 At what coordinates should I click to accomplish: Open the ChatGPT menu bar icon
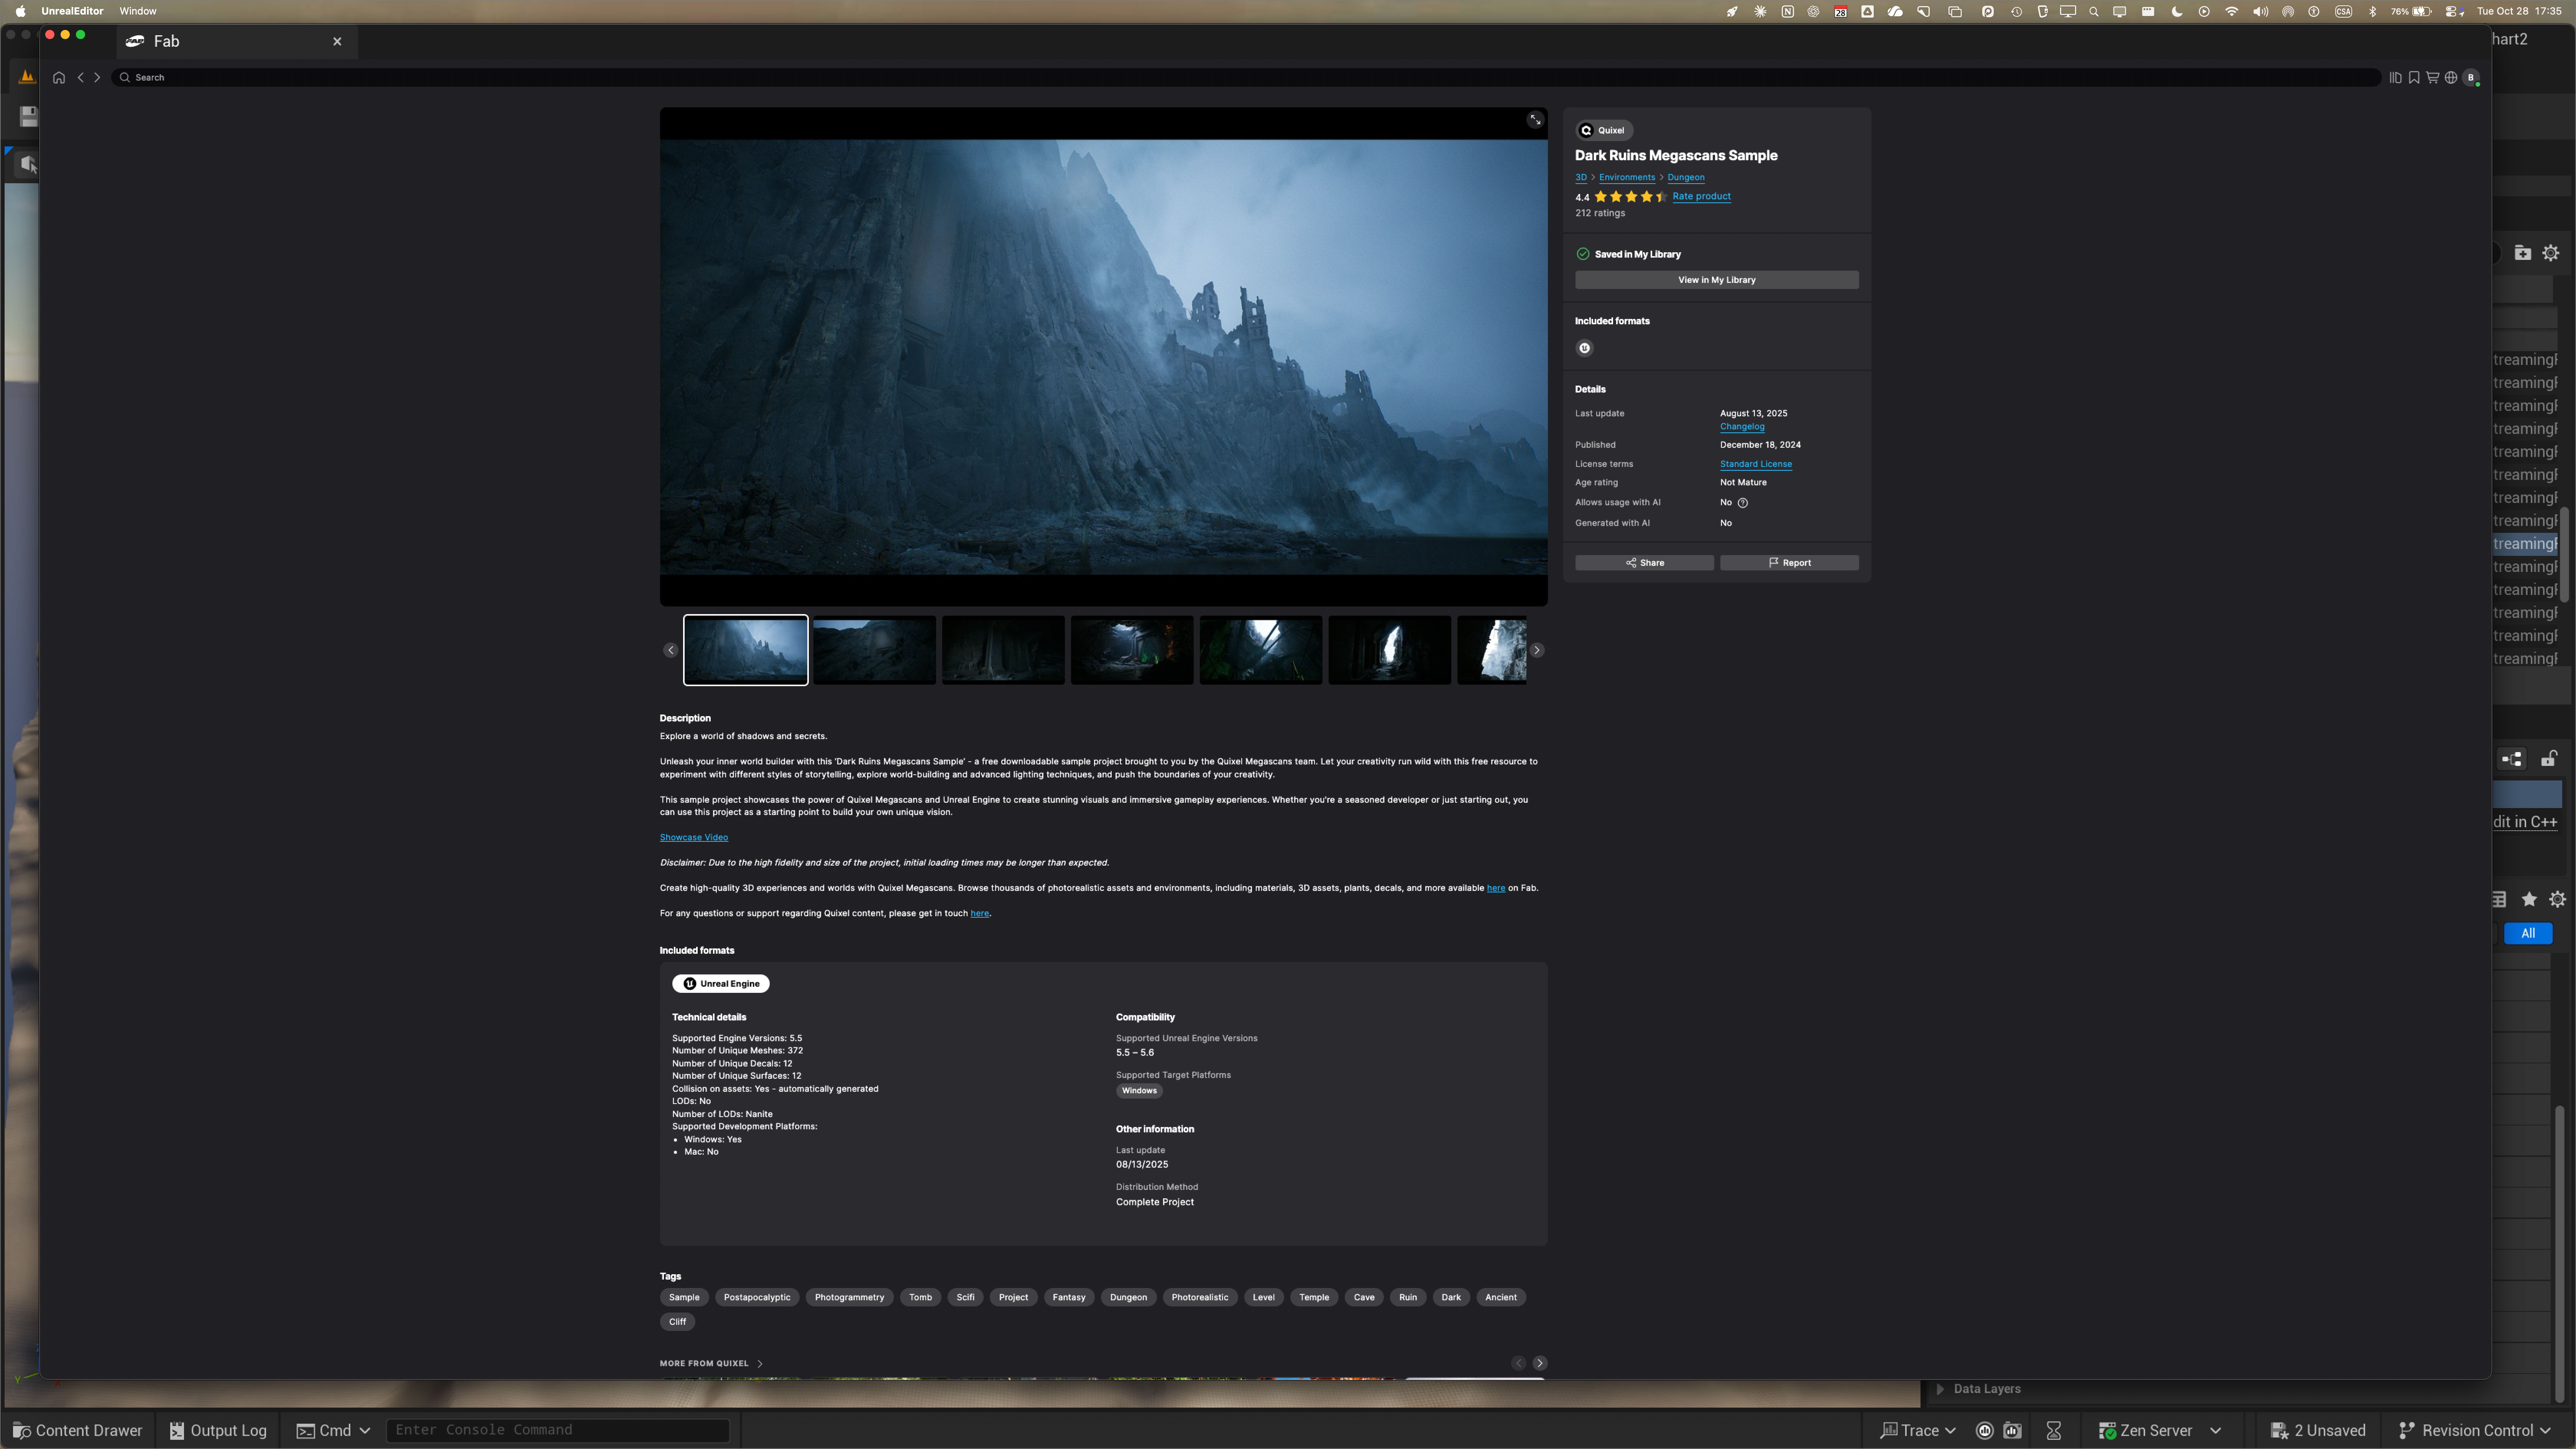tap(1813, 11)
